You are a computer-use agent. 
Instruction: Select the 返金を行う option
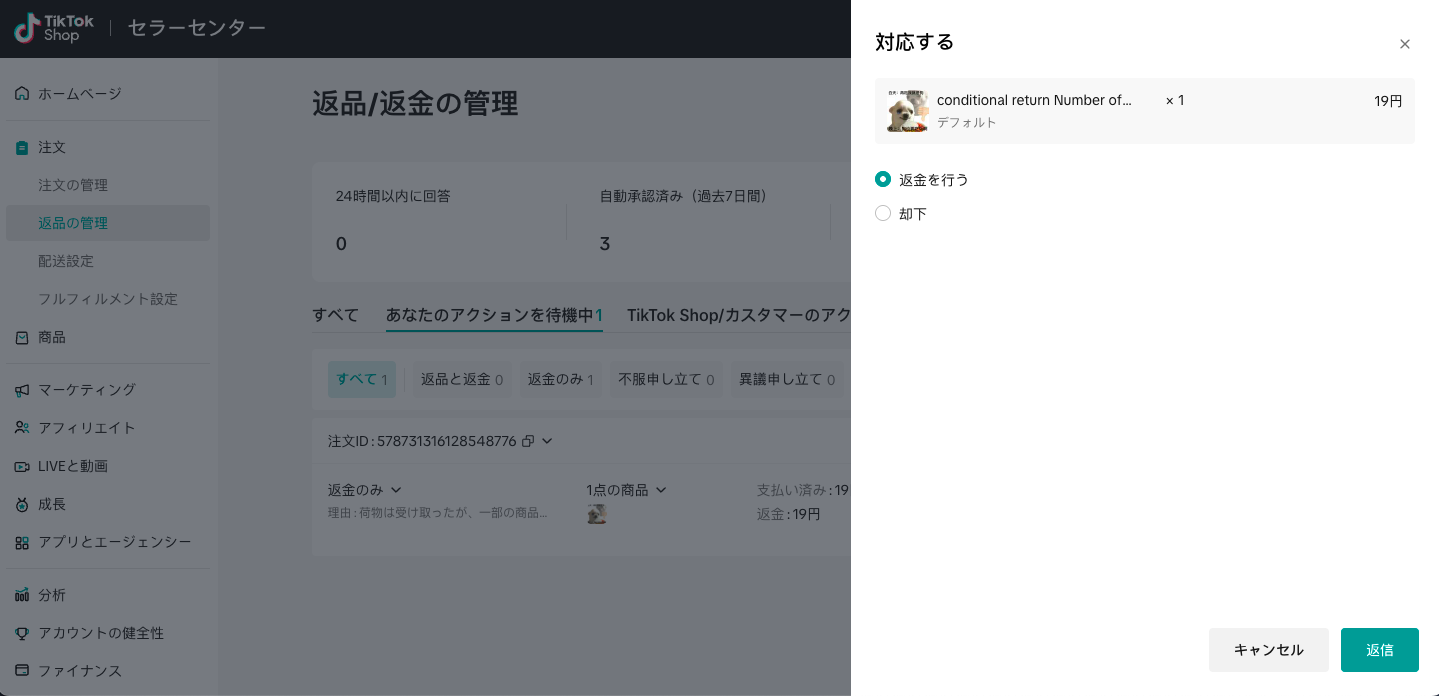point(883,179)
